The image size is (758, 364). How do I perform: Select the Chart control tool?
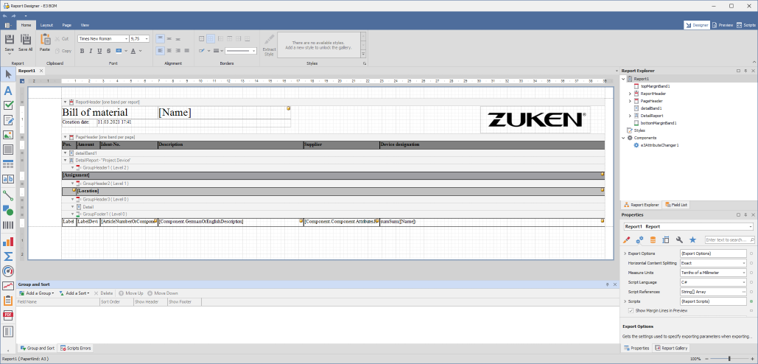pos(8,241)
